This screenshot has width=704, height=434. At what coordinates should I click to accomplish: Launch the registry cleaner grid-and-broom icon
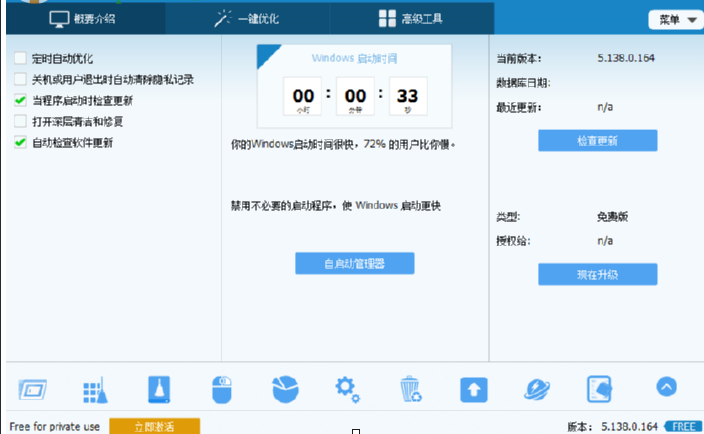pos(95,390)
